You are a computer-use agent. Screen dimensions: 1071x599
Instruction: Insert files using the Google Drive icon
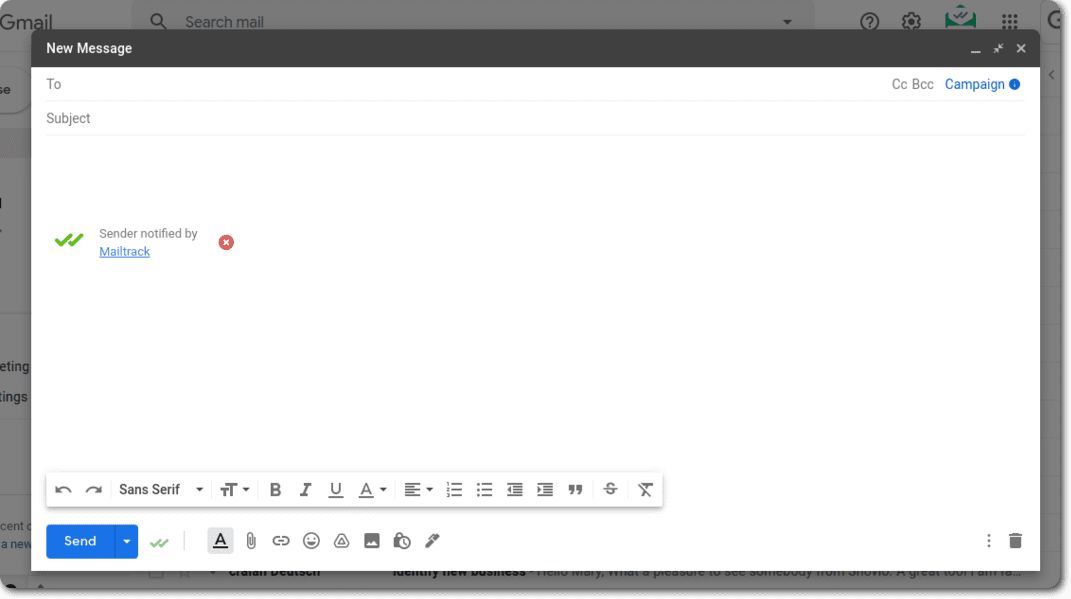(x=341, y=541)
